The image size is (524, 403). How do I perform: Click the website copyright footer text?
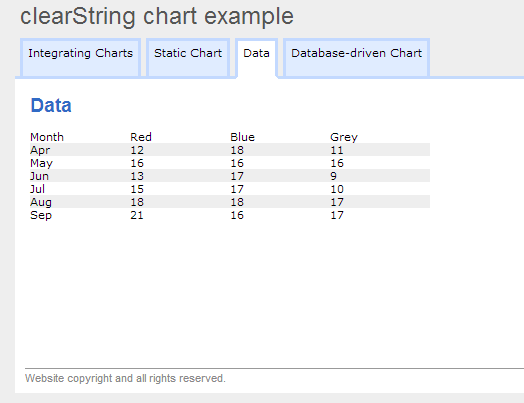[125, 378]
